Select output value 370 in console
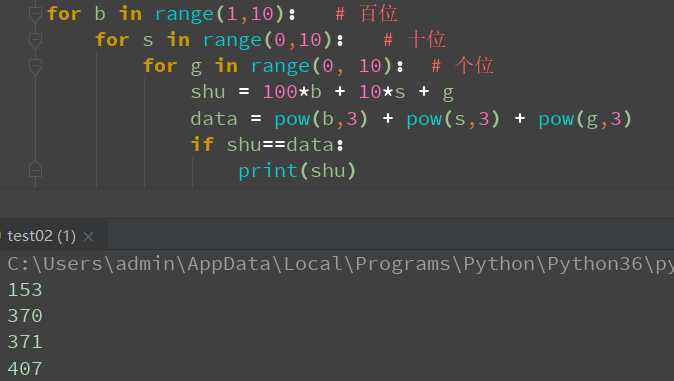The width and height of the screenshot is (674, 381). [x=25, y=316]
